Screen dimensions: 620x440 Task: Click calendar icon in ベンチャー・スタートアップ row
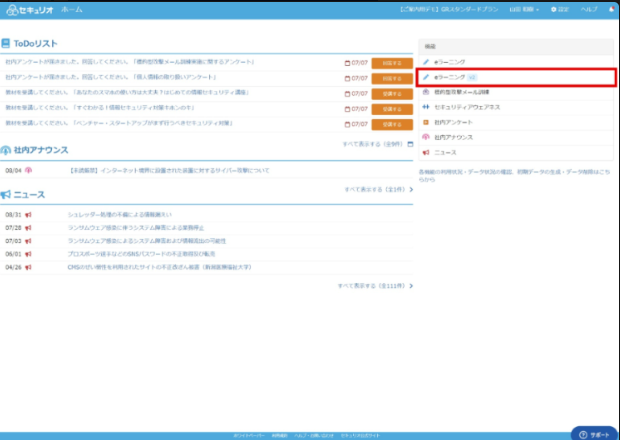click(347, 125)
